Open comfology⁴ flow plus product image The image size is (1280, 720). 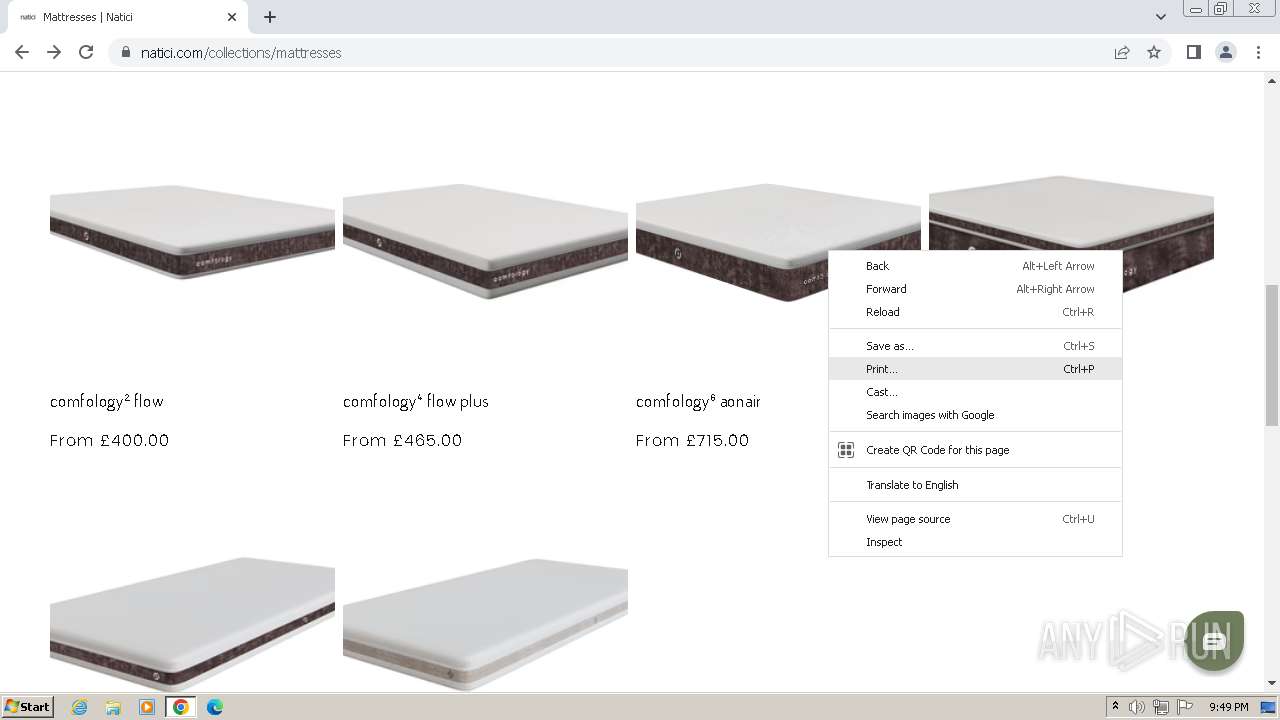pyautogui.click(x=485, y=240)
